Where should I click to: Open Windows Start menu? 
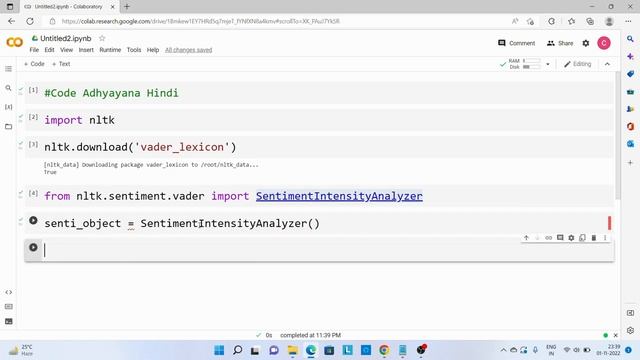(219, 350)
